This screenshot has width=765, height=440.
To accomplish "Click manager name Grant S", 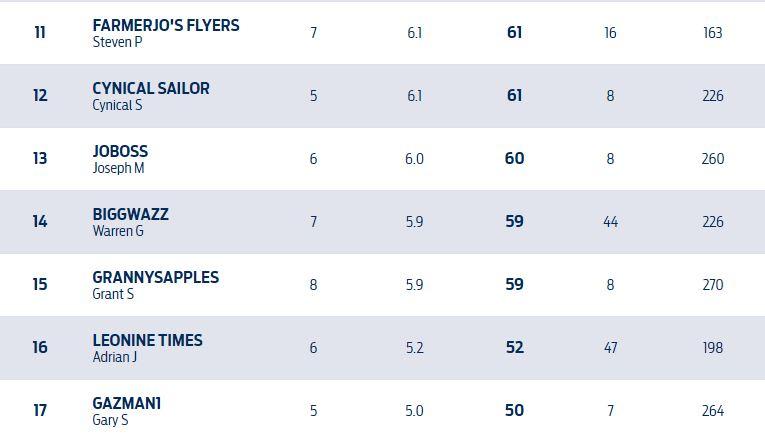I will point(113,294).
